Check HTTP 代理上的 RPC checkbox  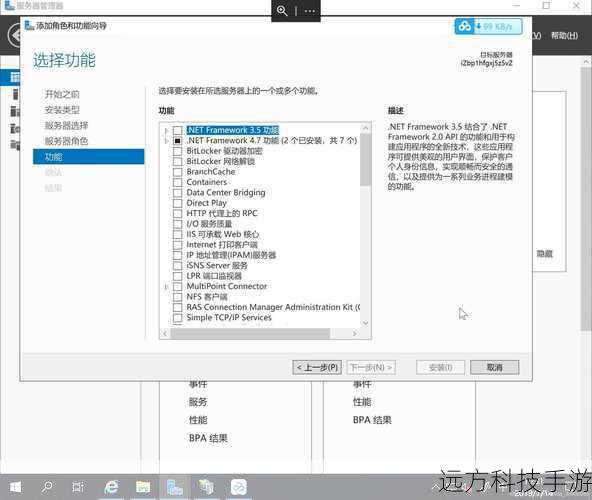tap(177, 214)
